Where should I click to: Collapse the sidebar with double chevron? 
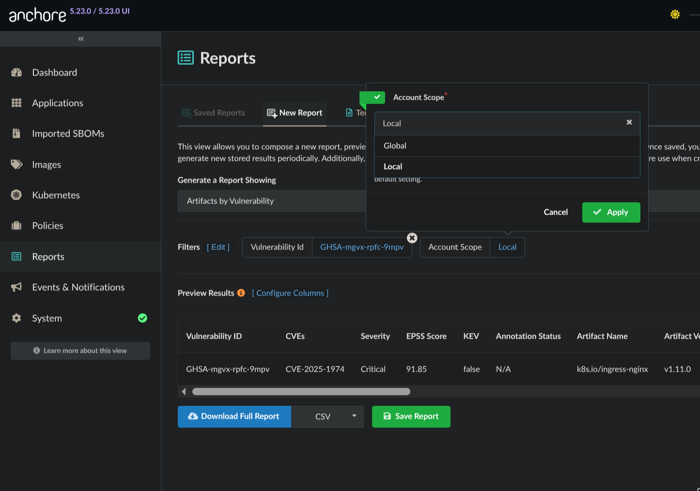click(x=80, y=39)
